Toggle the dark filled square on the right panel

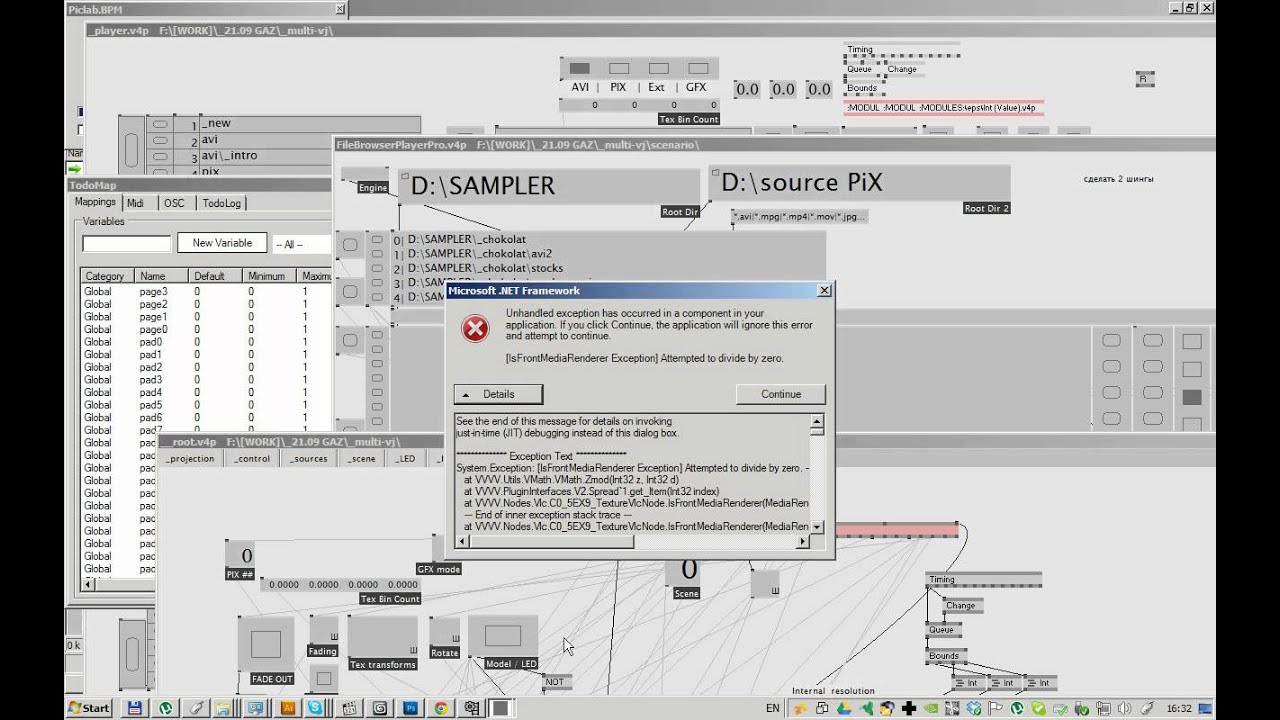point(1191,398)
